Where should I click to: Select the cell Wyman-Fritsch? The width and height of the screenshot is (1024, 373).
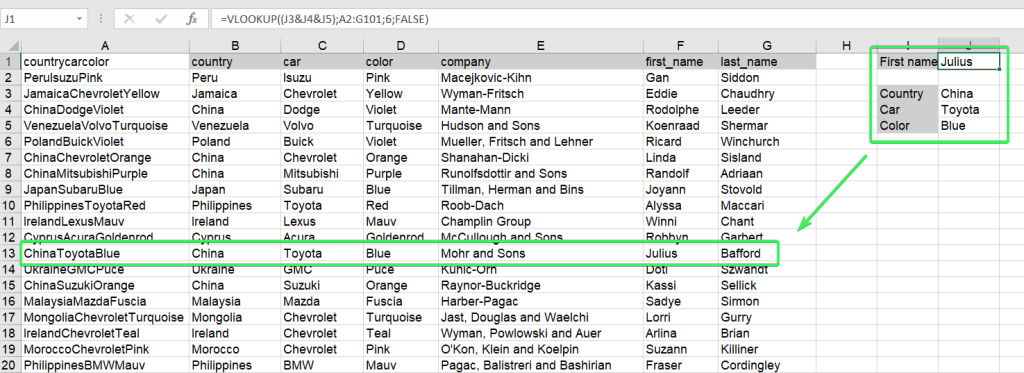click(x=541, y=93)
